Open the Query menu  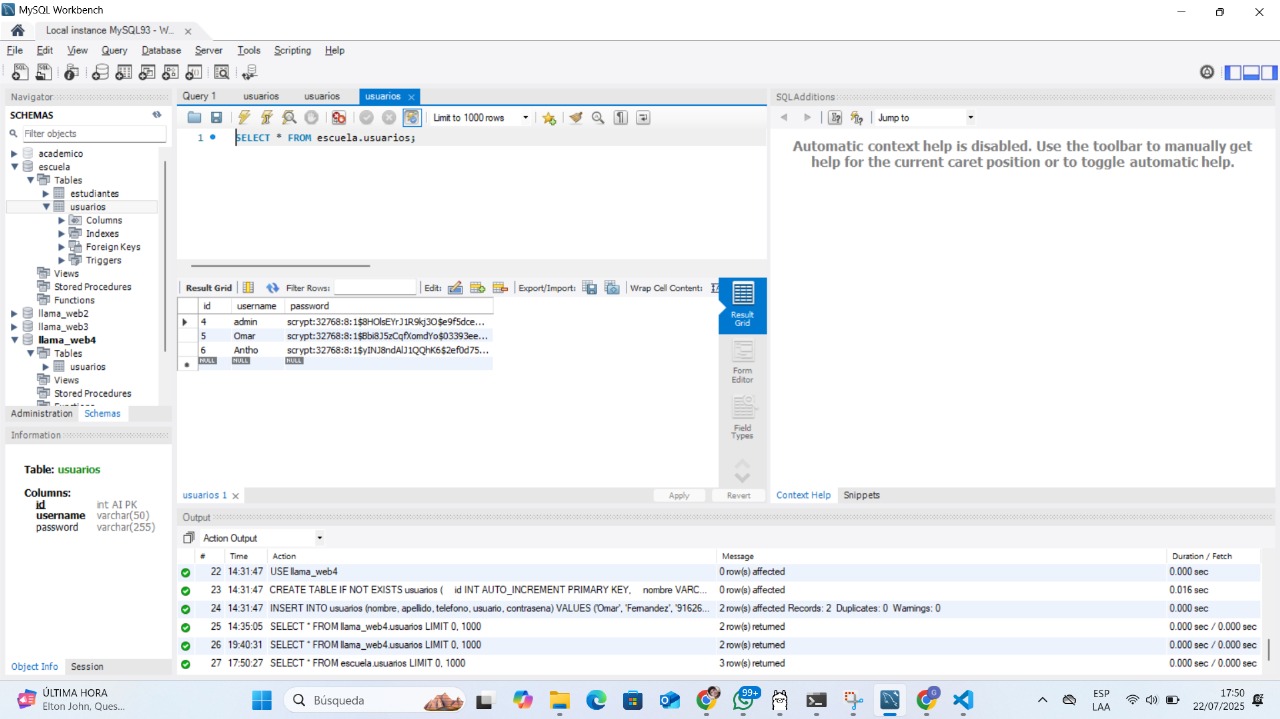(x=114, y=50)
